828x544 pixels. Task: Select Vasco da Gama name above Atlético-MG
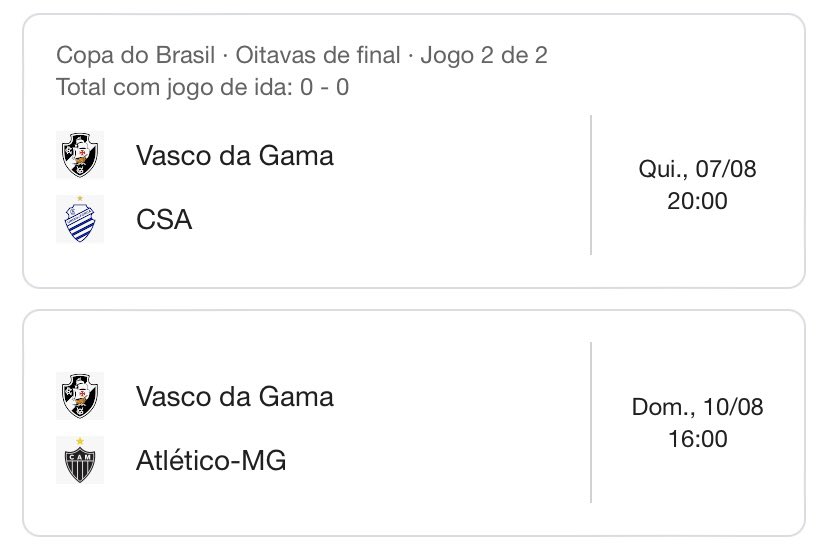pyautogui.click(x=235, y=396)
